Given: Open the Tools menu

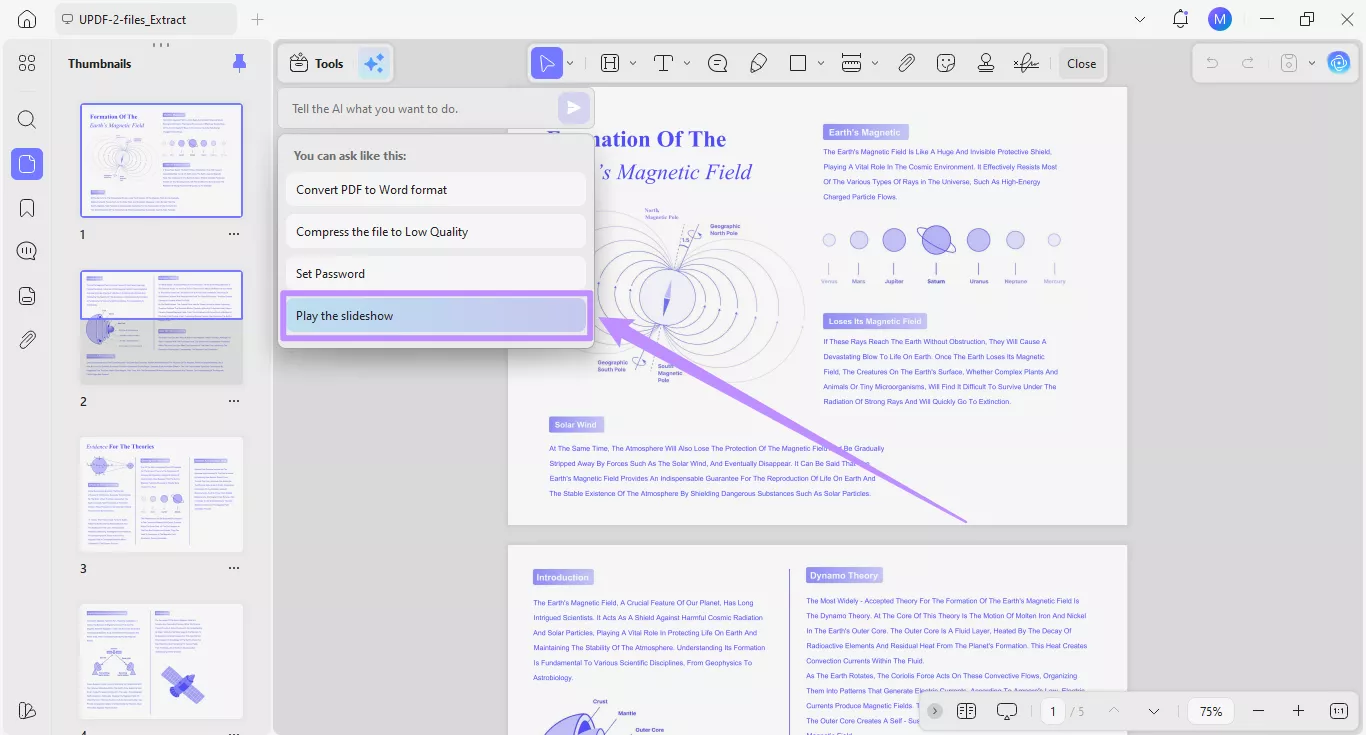Looking at the screenshot, I should pos(316,63).
